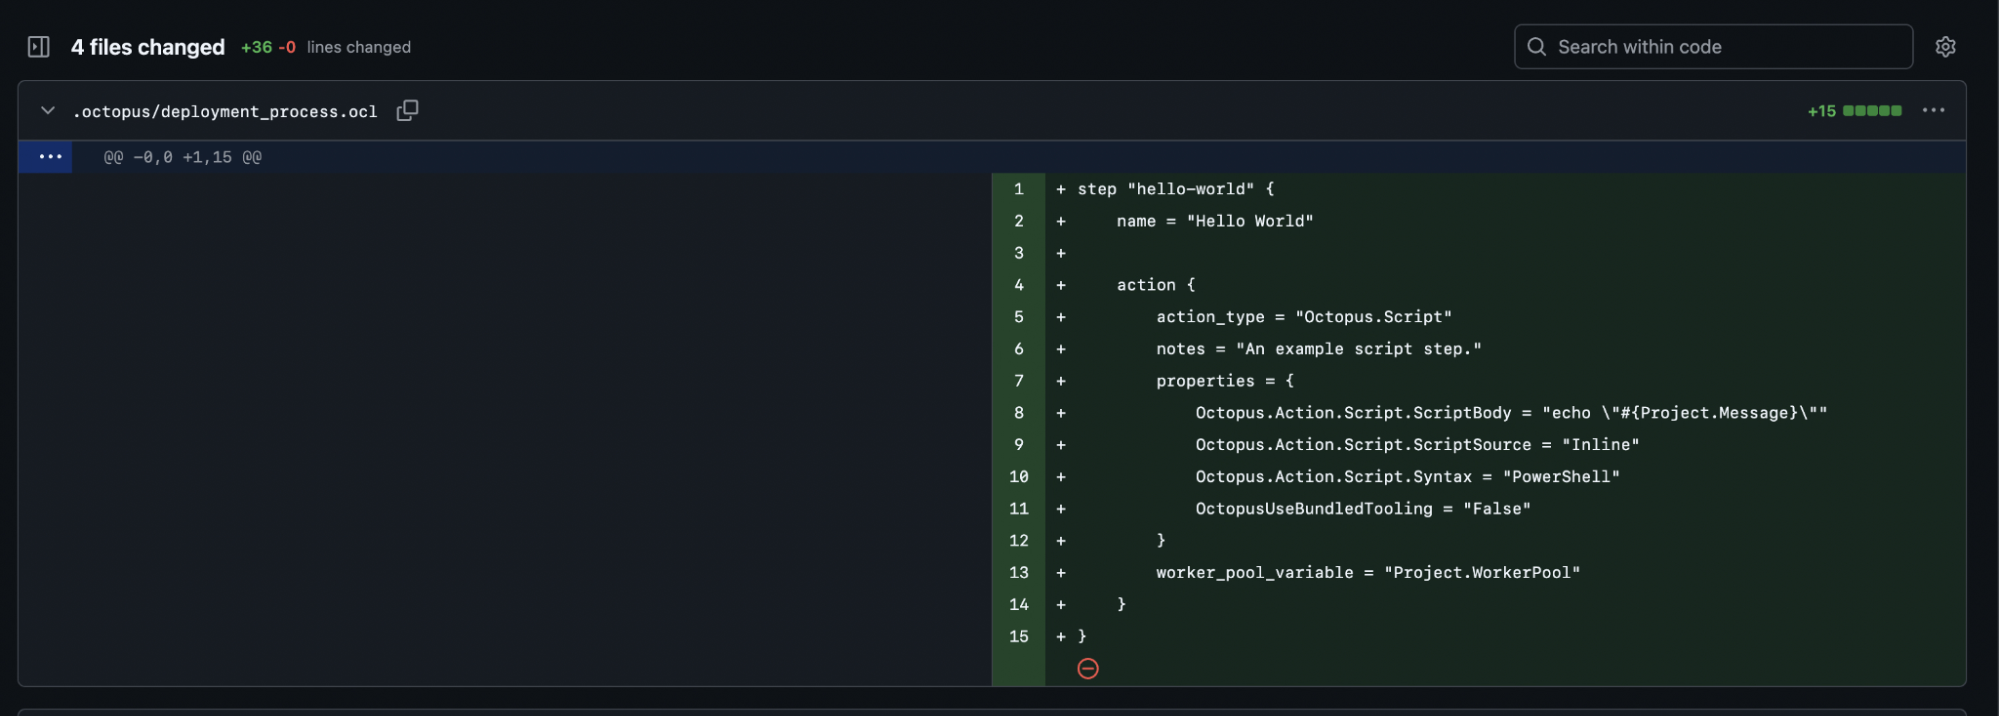1999x717 pixels.
Task: Open the .octopus/deployment_process.ocl file link
Action: pyautogui.click(x=225, y=112)
